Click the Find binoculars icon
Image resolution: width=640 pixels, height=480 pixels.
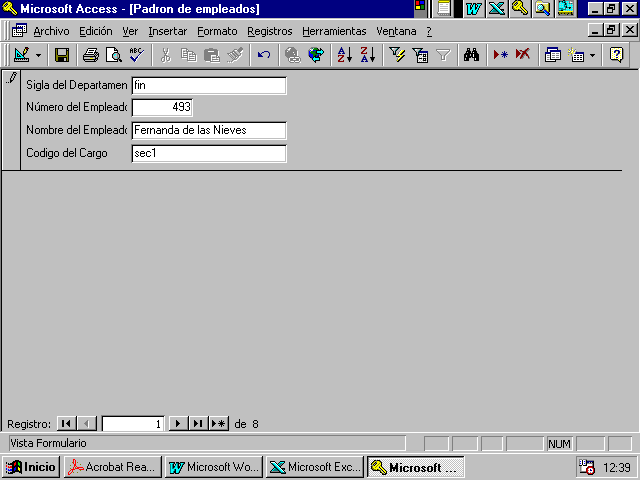[x=471, y=55]
